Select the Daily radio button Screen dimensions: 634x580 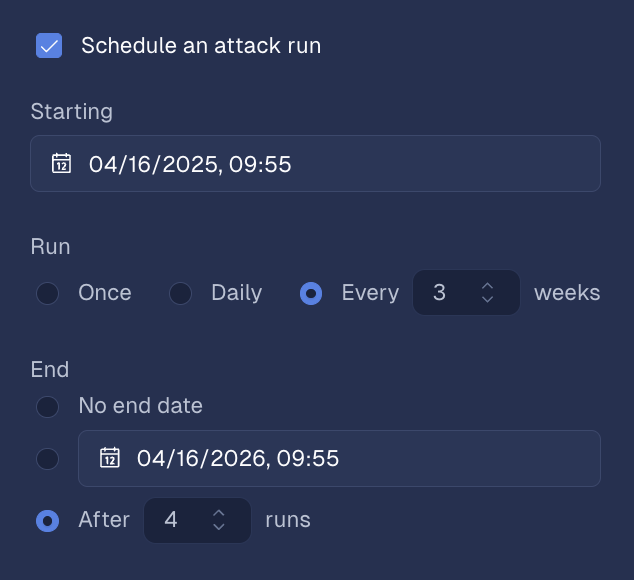pos(180,293)
